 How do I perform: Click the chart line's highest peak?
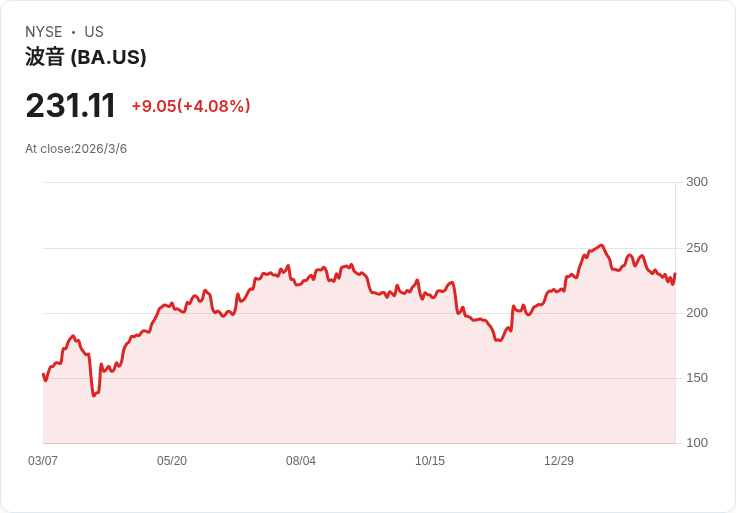601,245
